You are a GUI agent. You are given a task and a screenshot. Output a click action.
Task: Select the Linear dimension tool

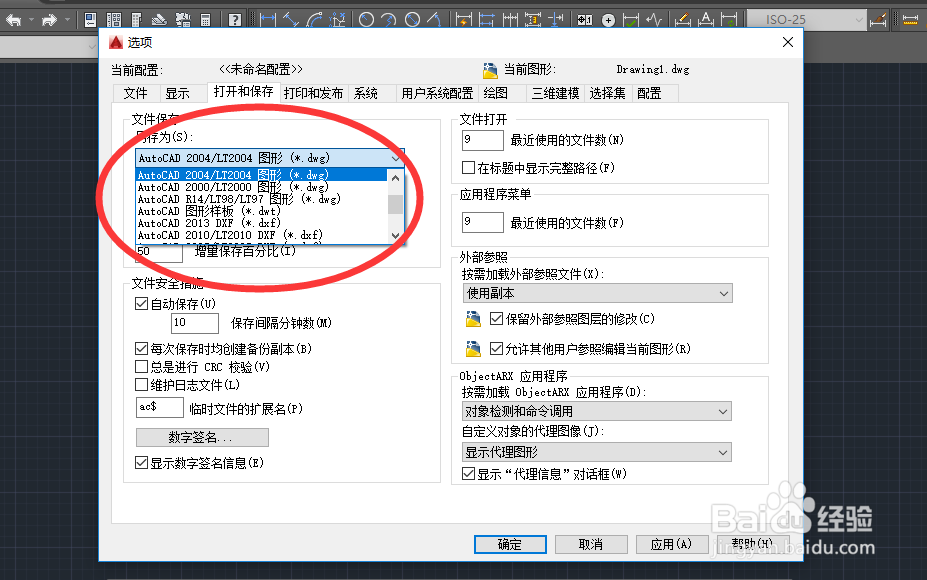click(x=268, y=19)
